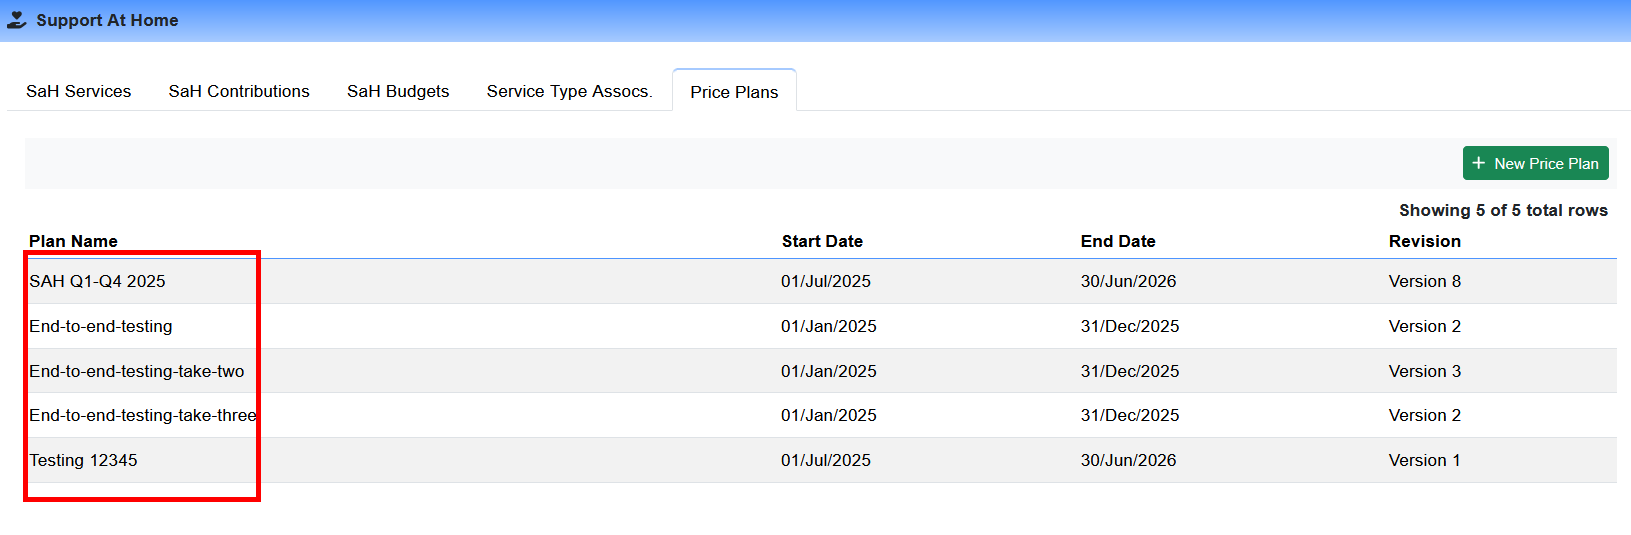This screenshot has width=1631, height=535.
Task: Open the SaH Services tab
Action: pyautogui.click(x=78, y=91)
